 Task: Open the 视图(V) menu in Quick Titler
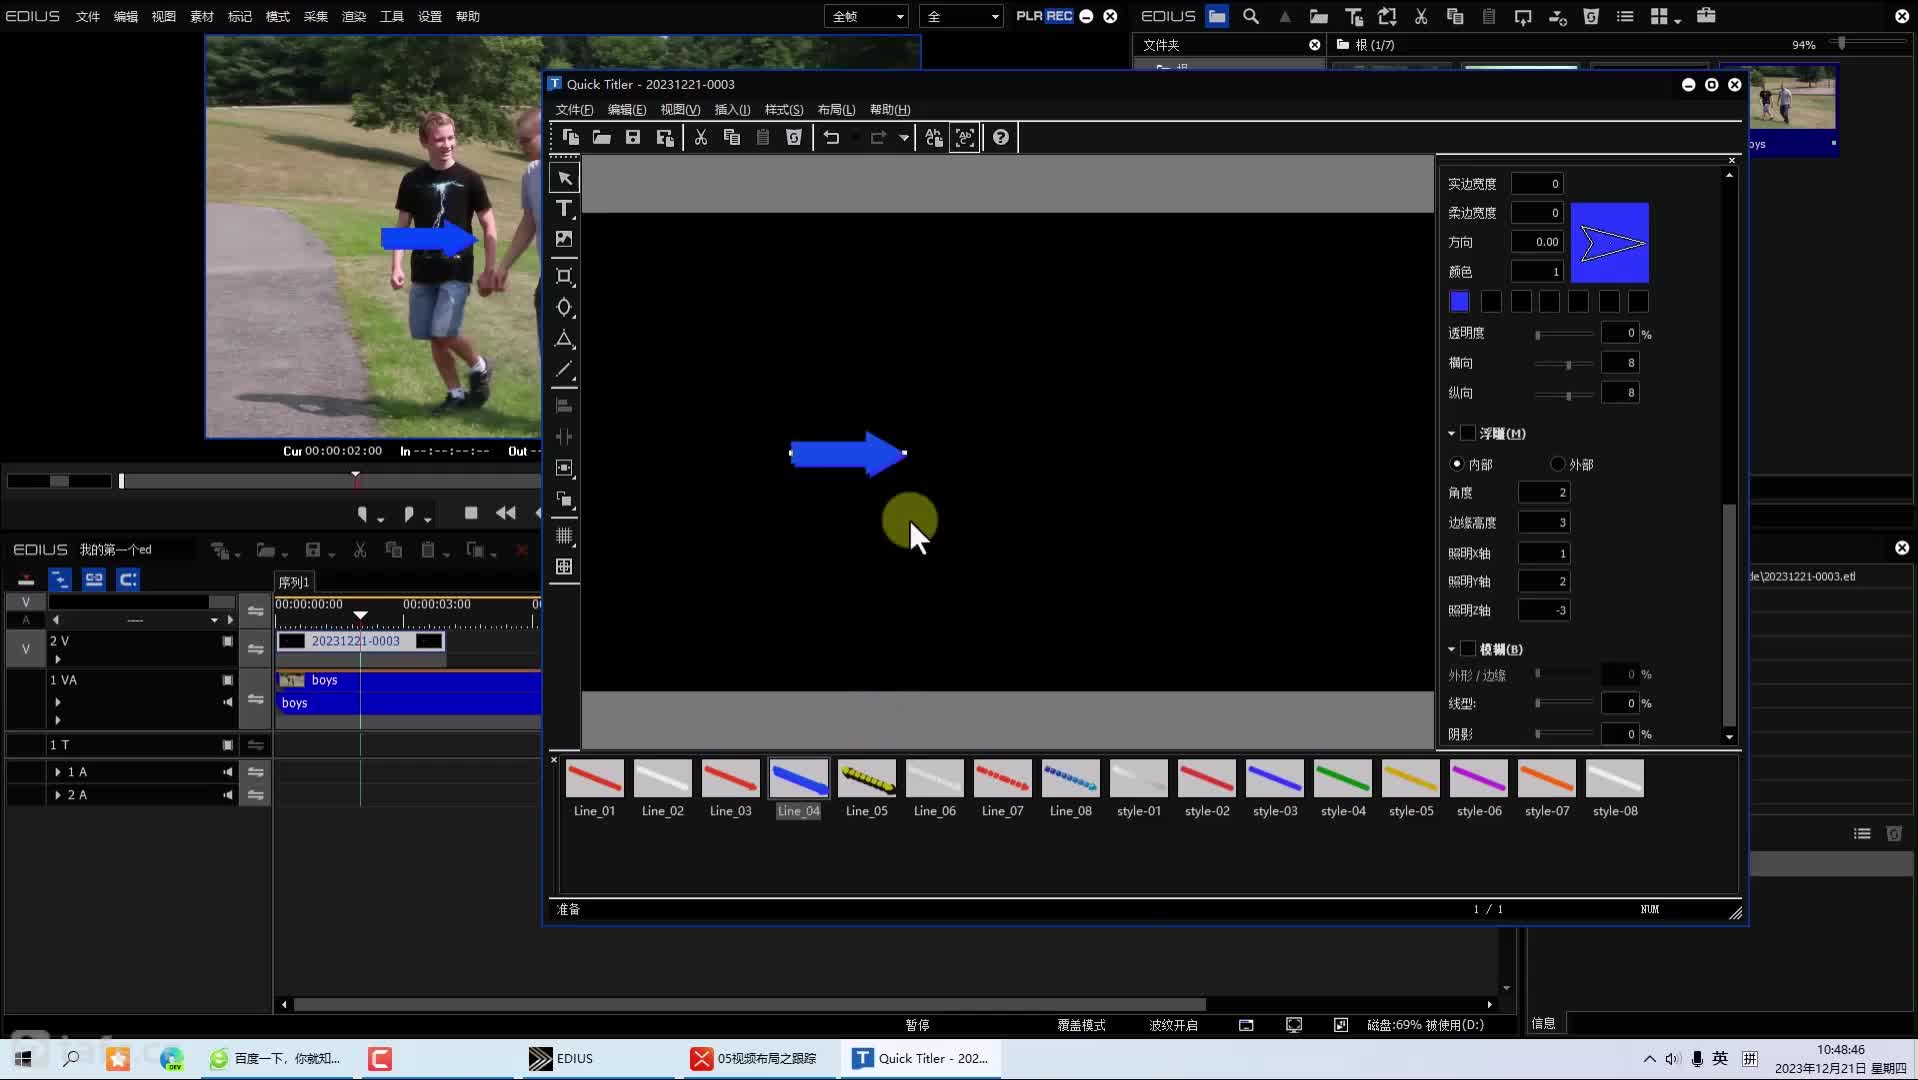click(680, 110)
